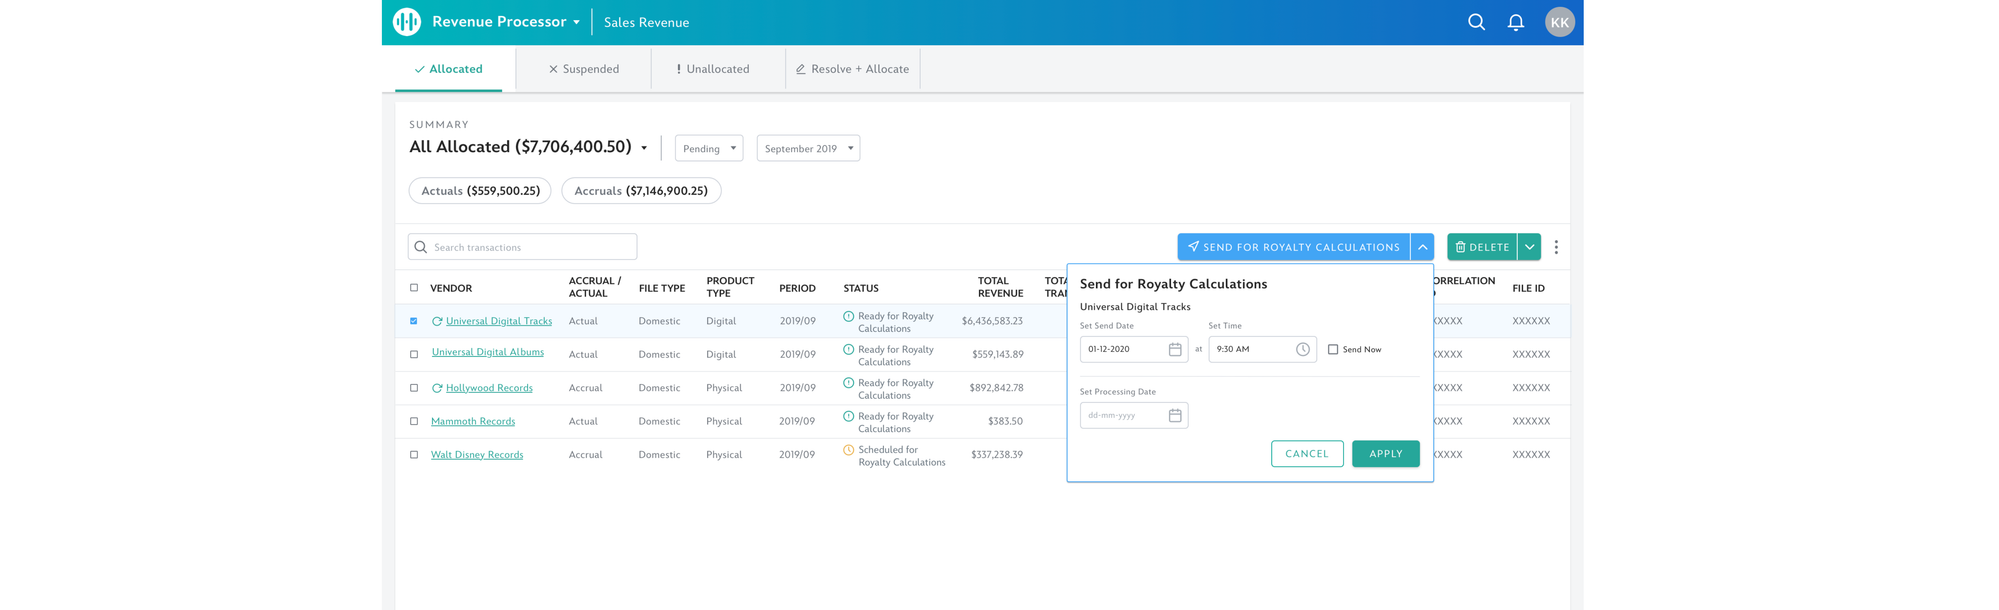1999x610 pixels.
Task: Click the Delete button
Action: [x=1482, y=247]
